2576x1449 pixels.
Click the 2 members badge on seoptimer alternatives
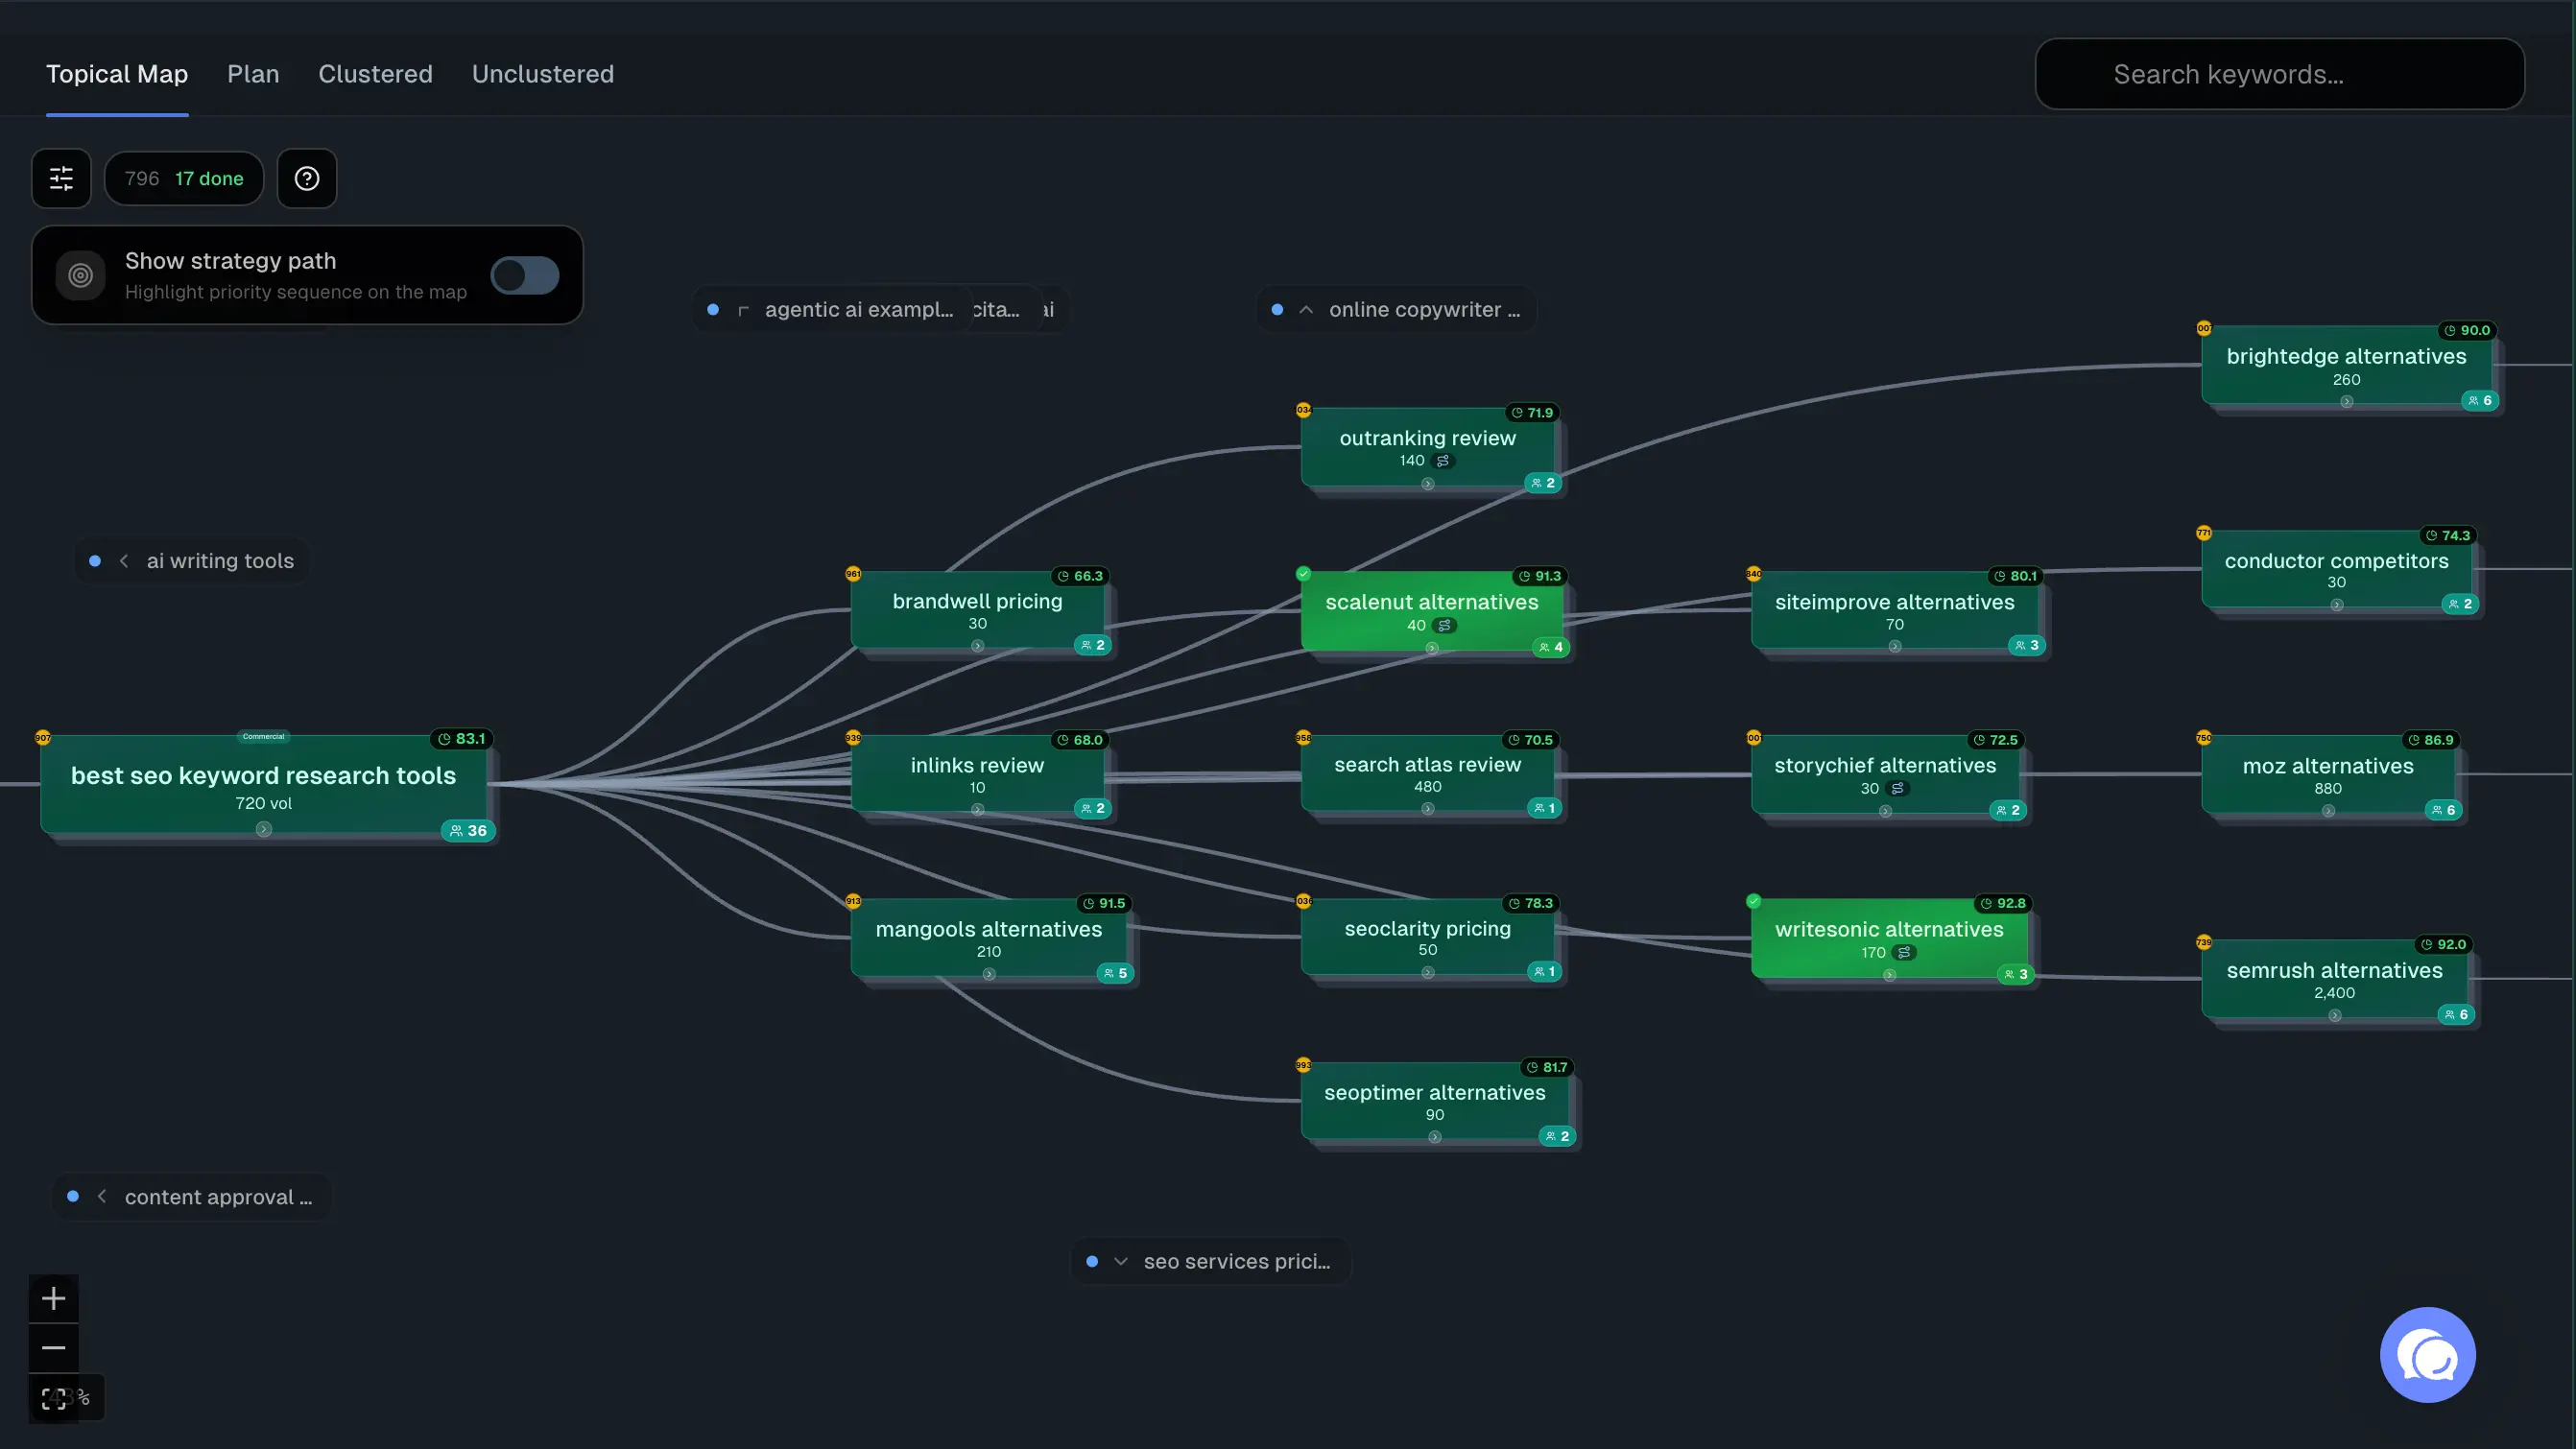click(x=1557, y=1136)
